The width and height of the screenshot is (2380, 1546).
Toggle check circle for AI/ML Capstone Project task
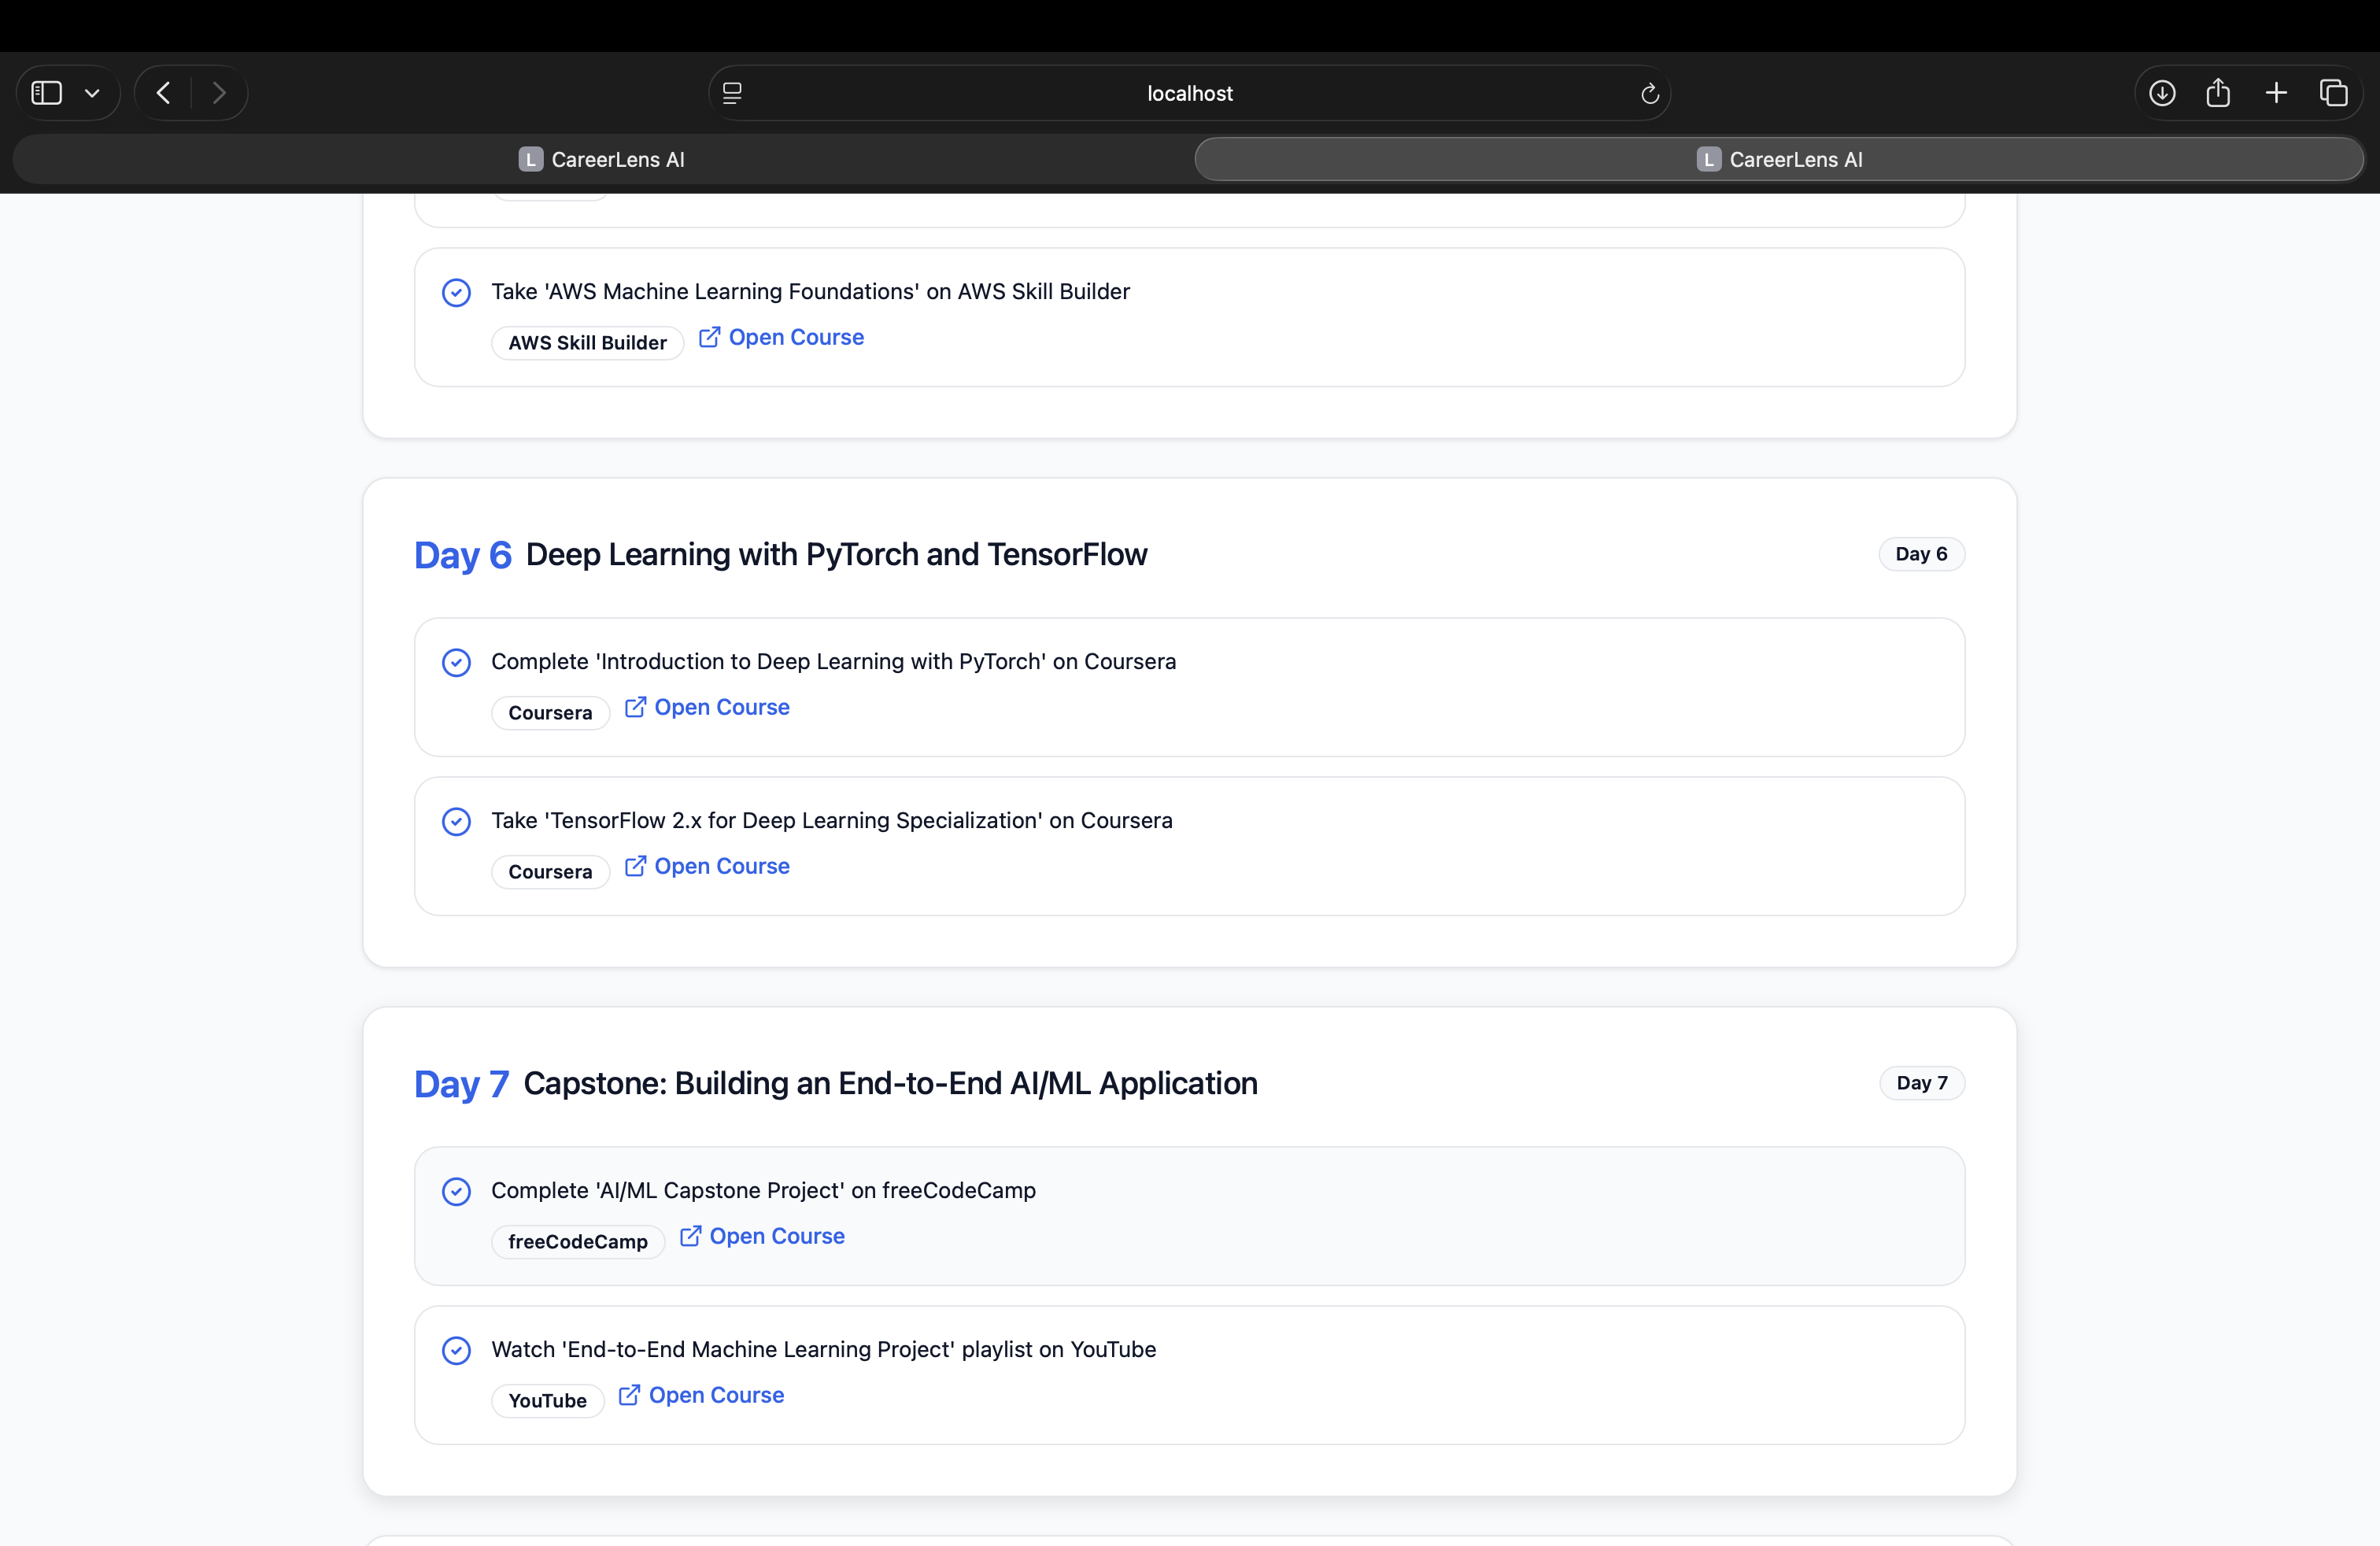(456, 1191)
